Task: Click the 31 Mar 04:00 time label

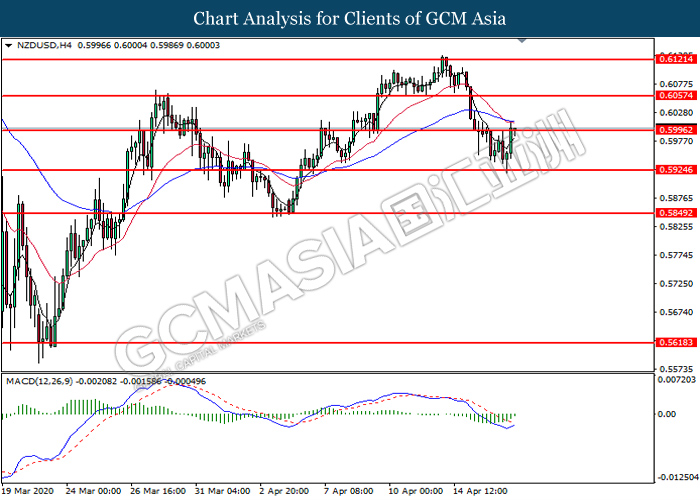Action: [x=223, y=491]
